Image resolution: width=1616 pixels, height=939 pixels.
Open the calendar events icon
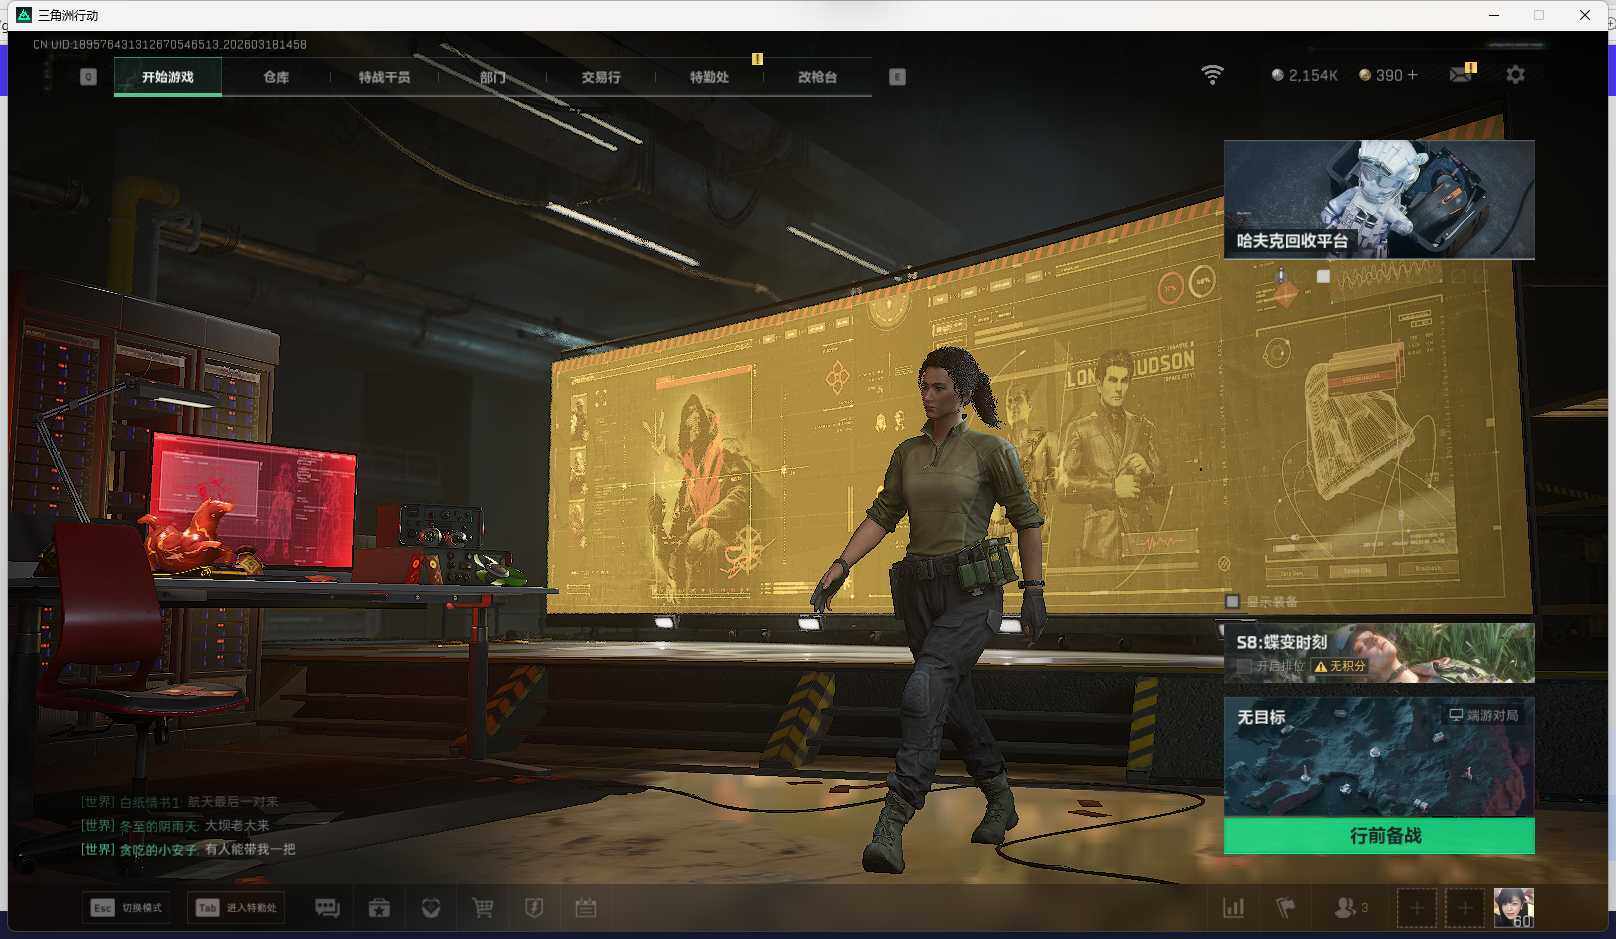click(x=586, y=908)
